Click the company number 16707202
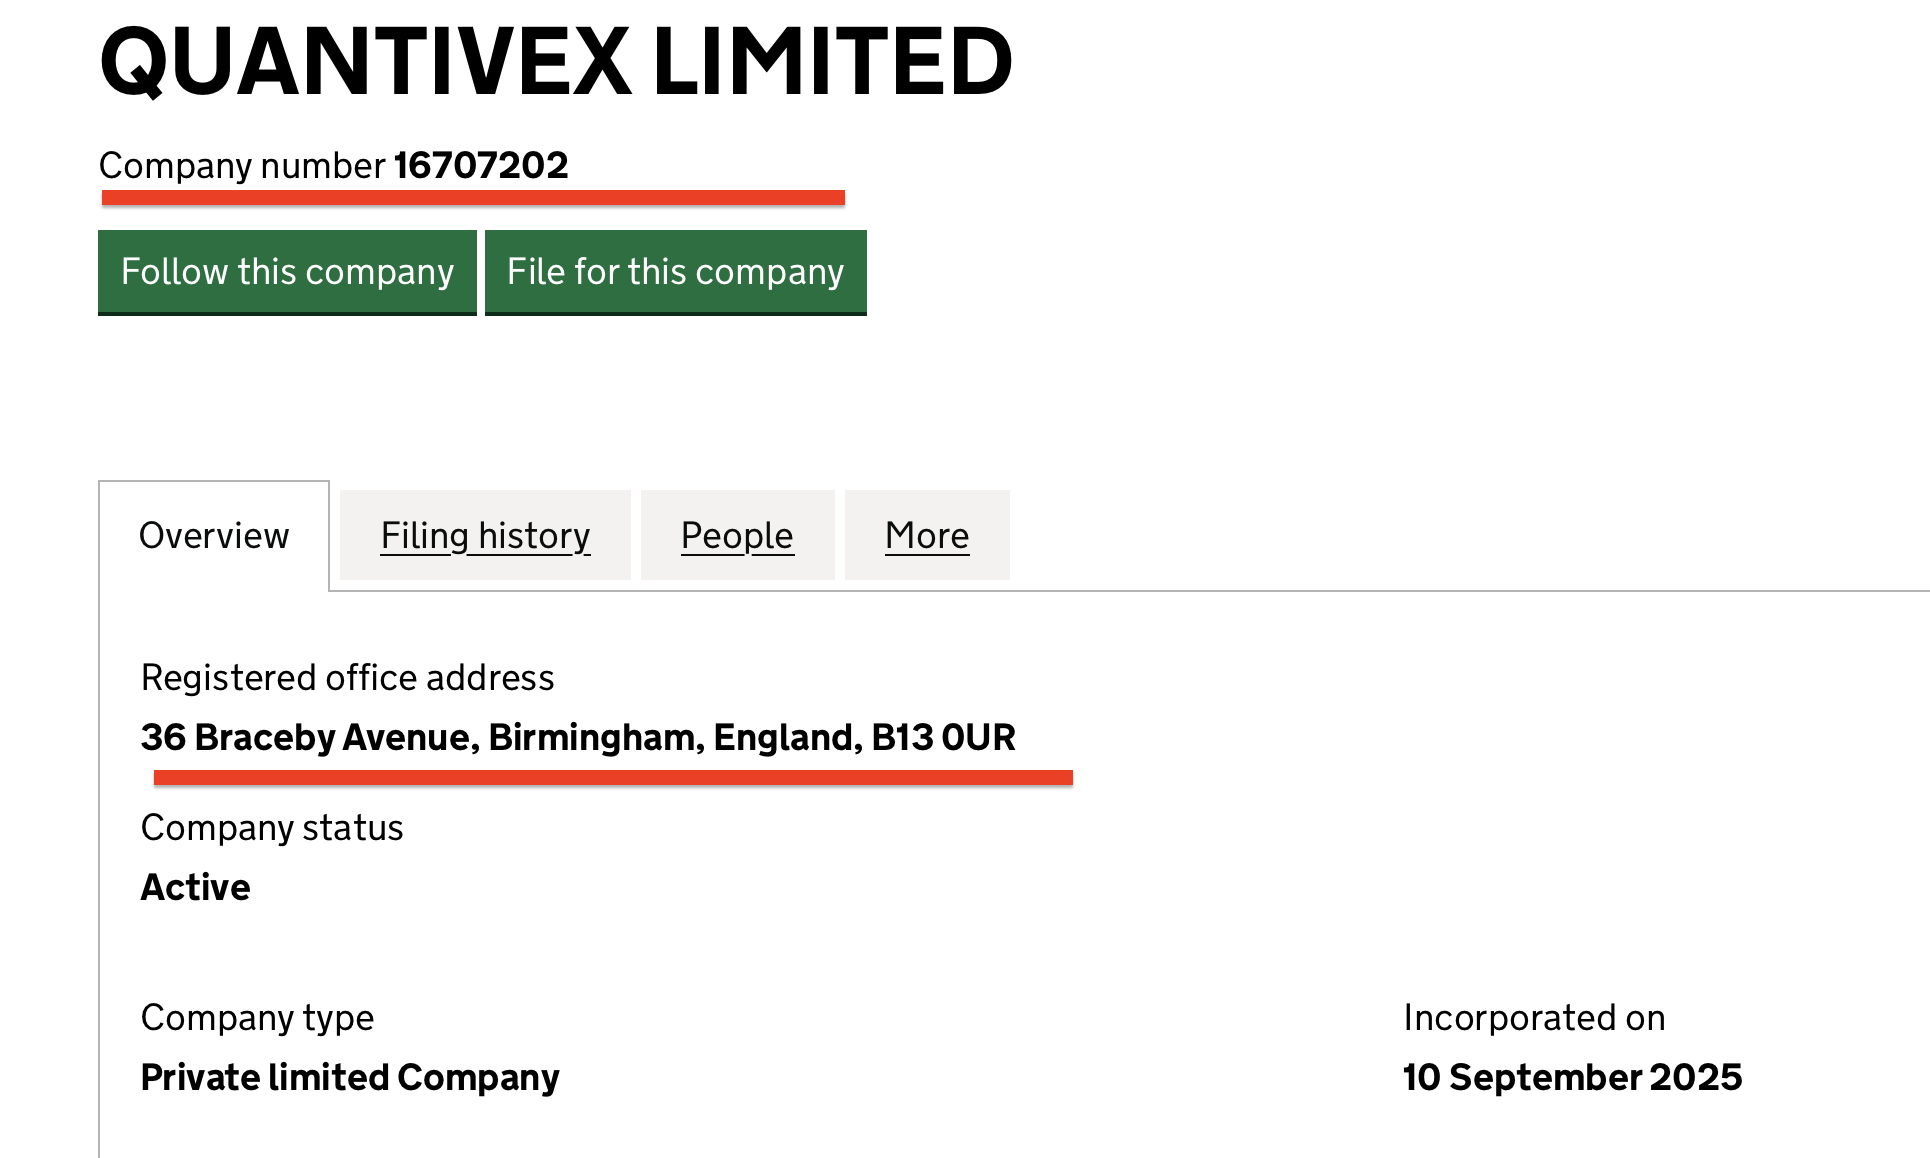The height and width of the screenshot is (1158, 1930). click(481, 166)
